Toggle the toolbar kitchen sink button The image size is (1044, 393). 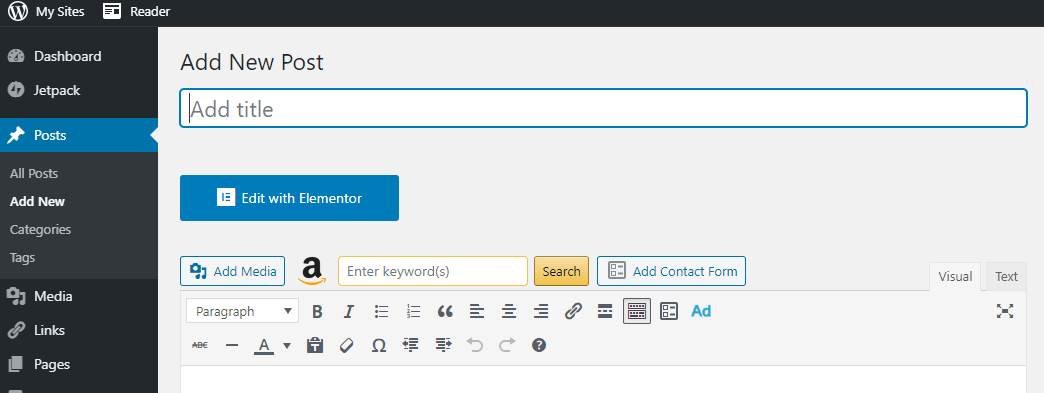coord(637,311)
